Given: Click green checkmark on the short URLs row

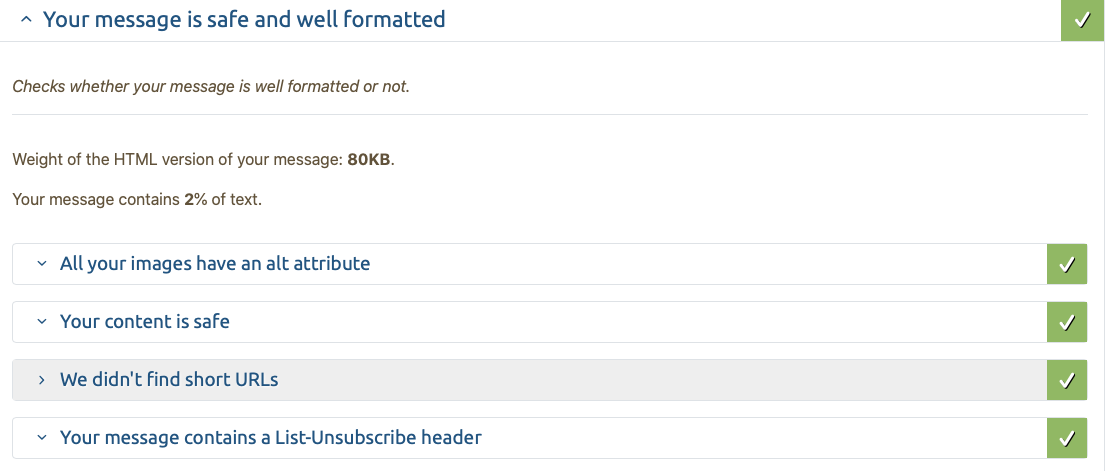Looking at the screenshot, I should point(1067,380).
